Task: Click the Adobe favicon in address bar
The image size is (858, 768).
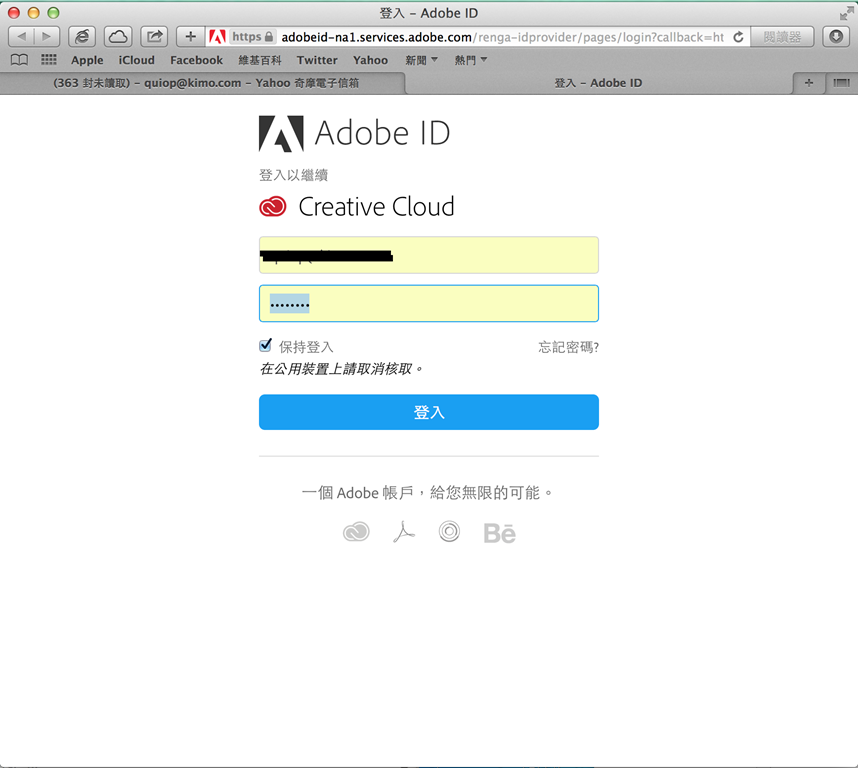Action: tap(217, 37)
